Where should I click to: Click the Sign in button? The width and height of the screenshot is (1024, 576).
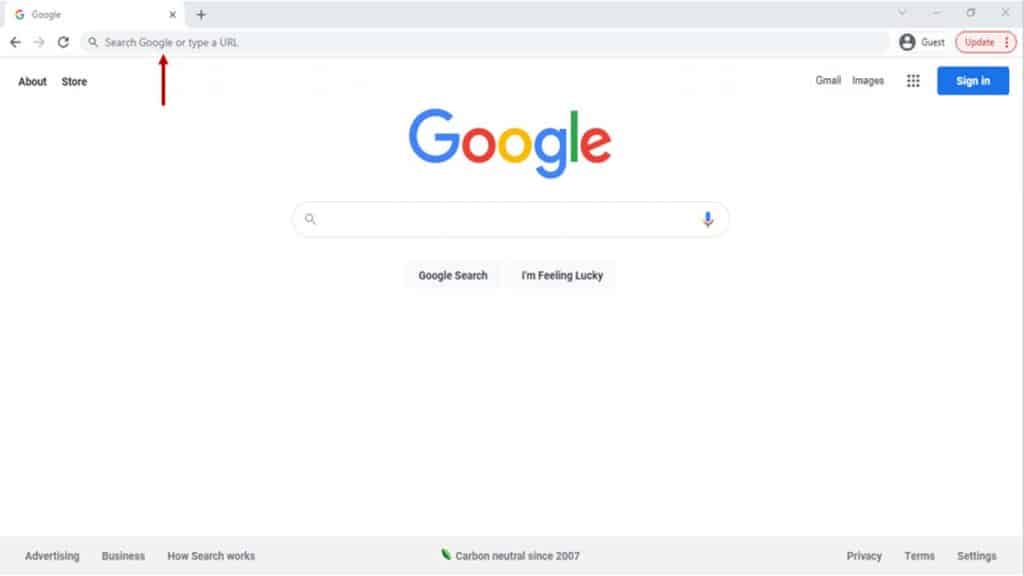tap(972, 81)
